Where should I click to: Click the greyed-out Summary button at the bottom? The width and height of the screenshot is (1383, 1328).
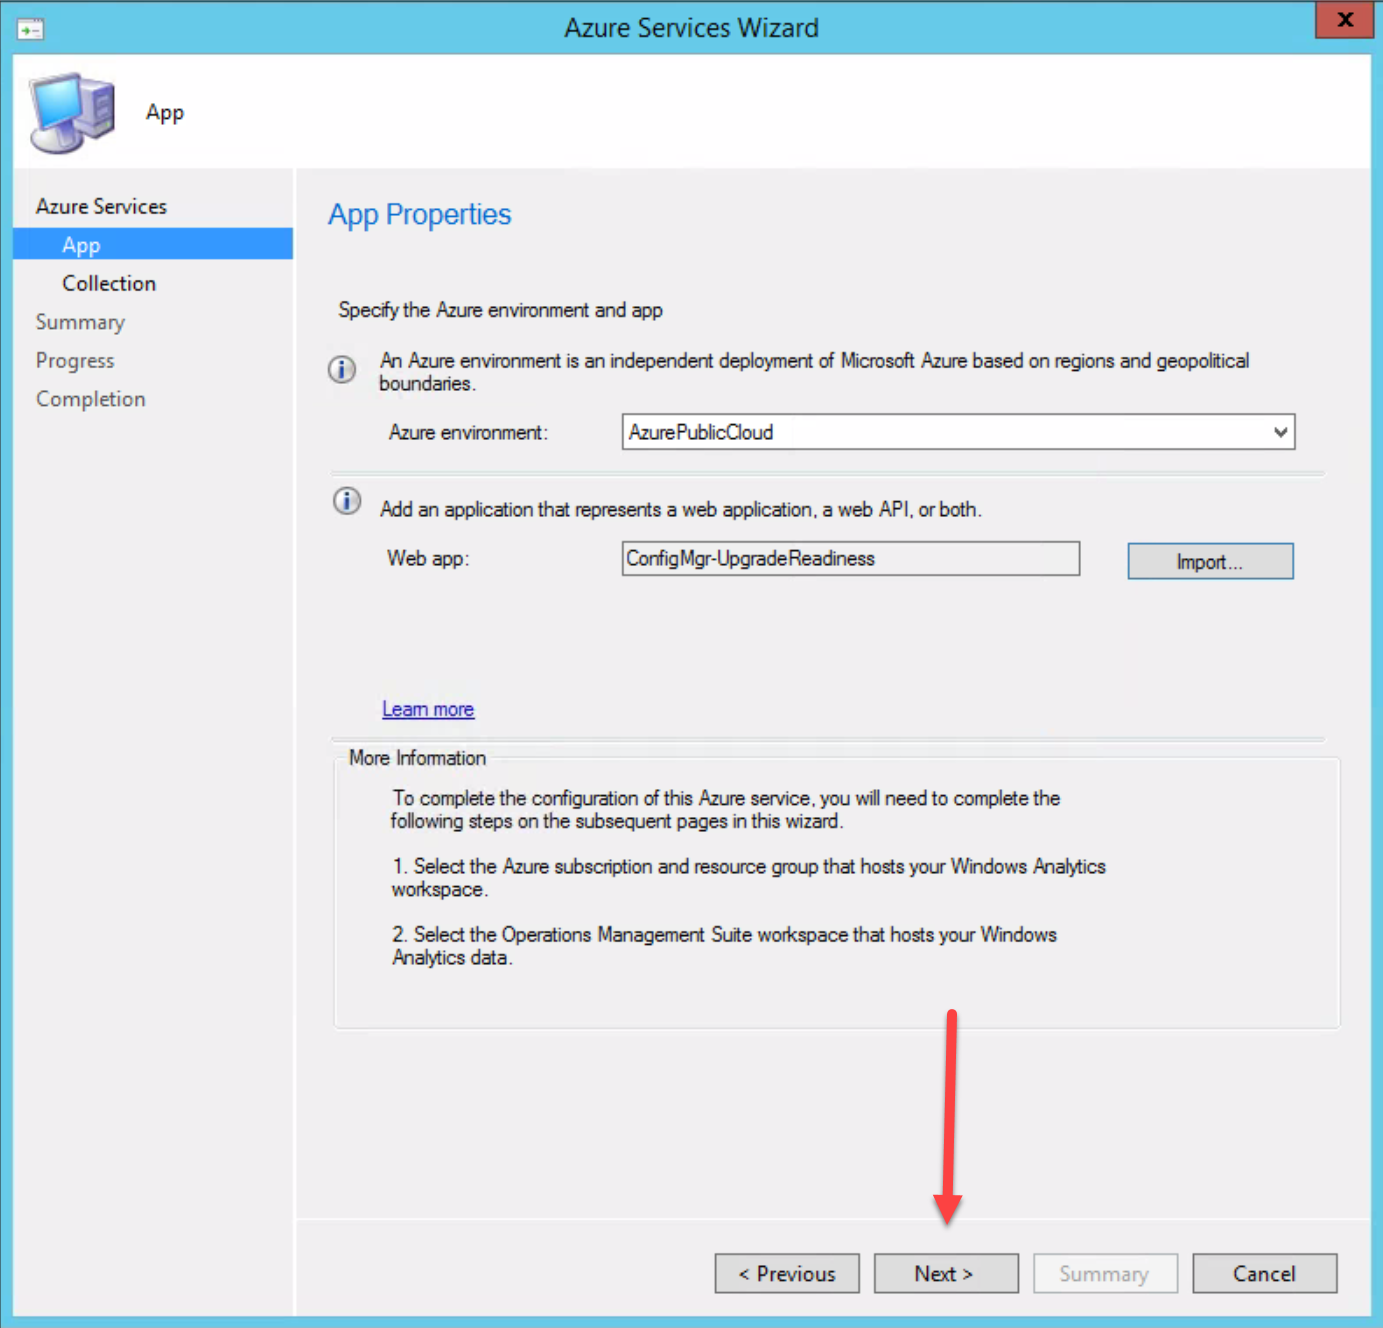(1104, 1273)
